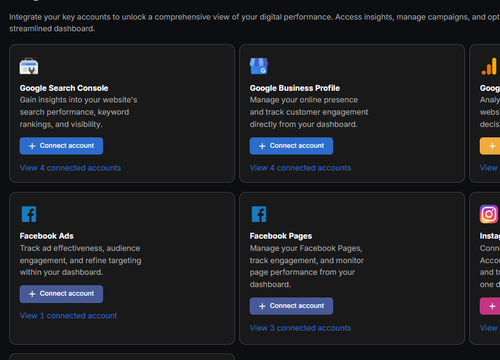Connect a Facebook Ads account
The width and height of the screenshot is (500, 360).
pos(61,294)
